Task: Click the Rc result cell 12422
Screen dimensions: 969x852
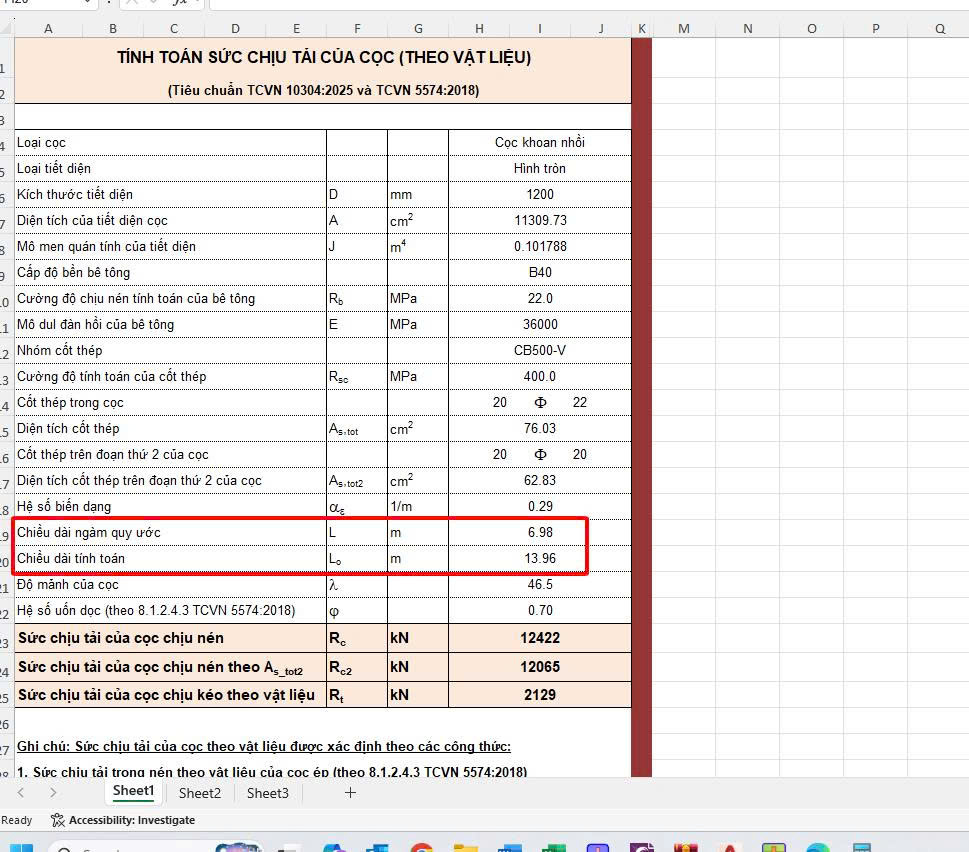Action: 539,638
